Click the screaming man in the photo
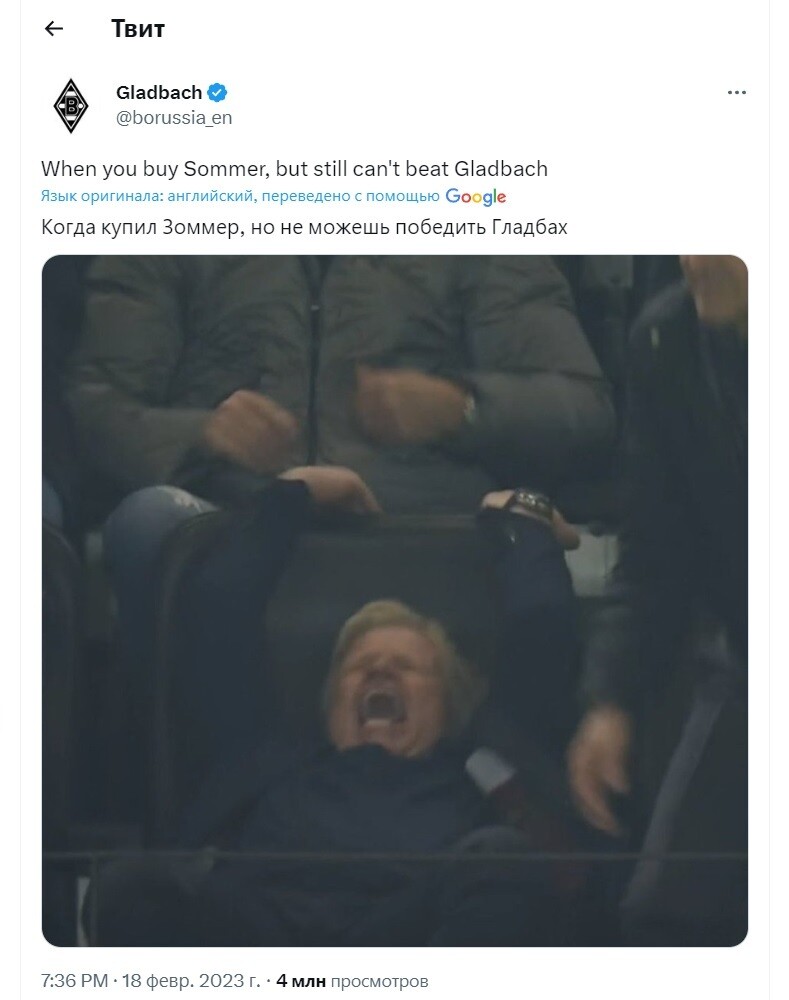The width and height of the screenshot is (789, 1000). 395,682
